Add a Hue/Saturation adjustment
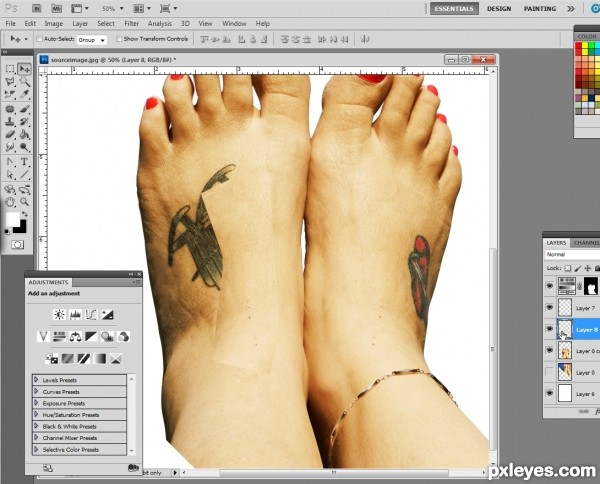The height and width of the screenshot is (484, 600). 59,337
